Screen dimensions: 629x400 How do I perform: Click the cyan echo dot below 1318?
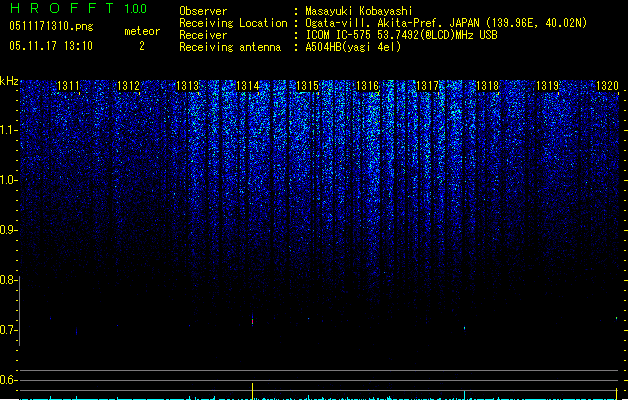(x=465, y=328)
